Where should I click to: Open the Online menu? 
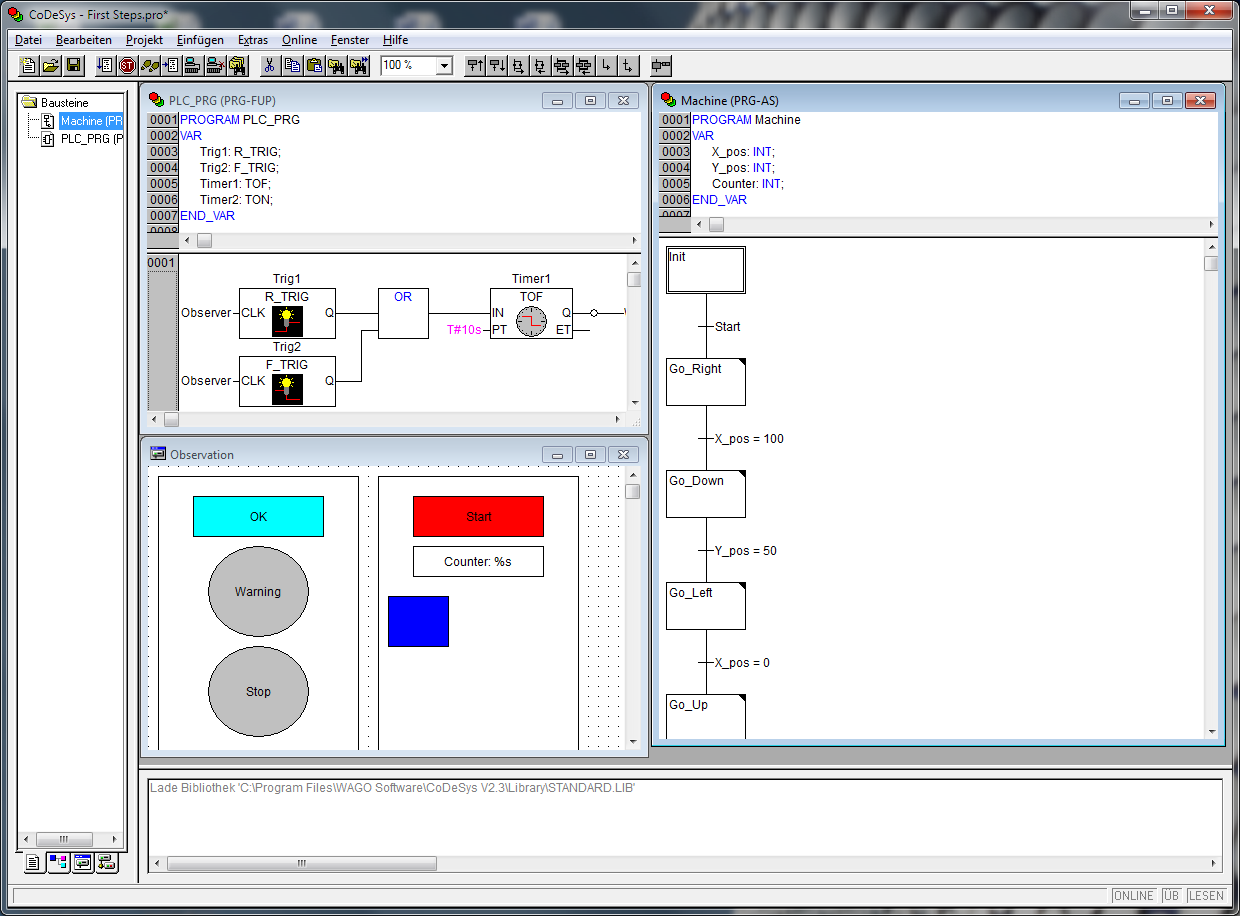pyautogui.click(x=299, y=40)
